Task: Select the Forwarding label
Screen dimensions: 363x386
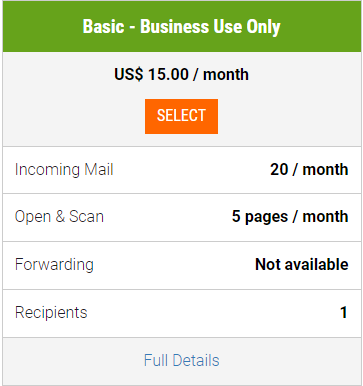Action: (x=54, y=265)
